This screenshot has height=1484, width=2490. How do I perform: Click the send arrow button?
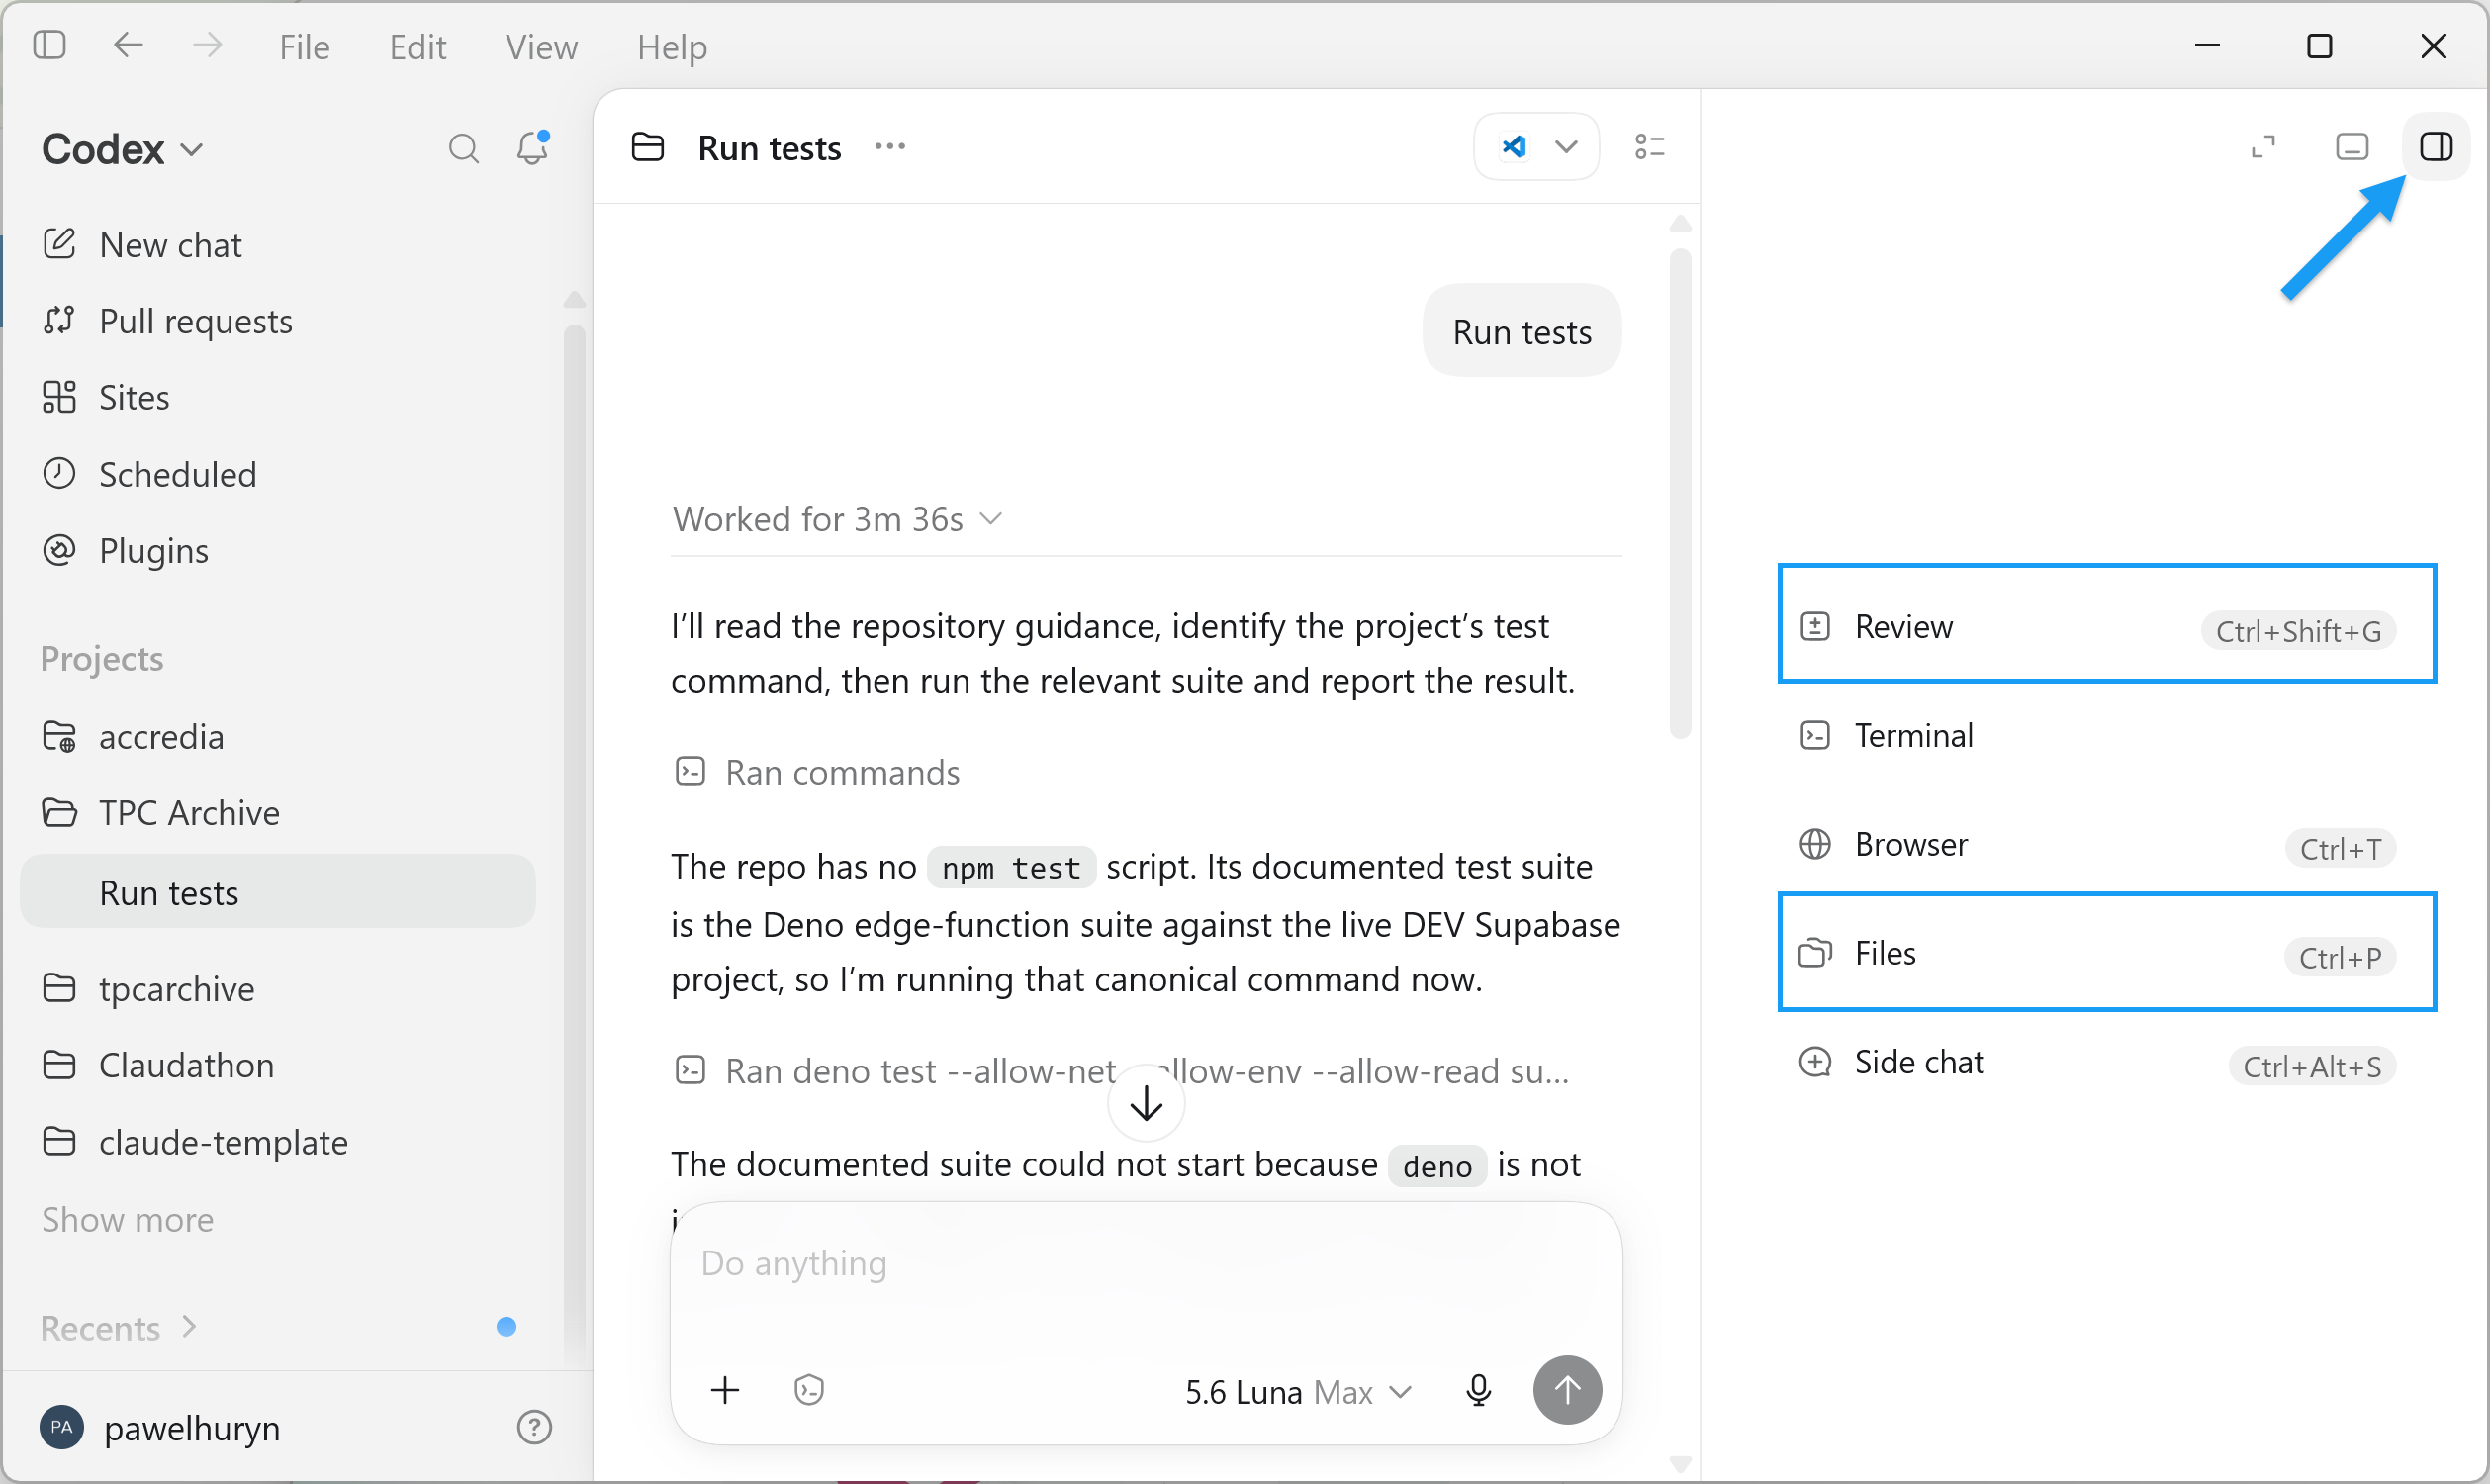pyautogui.click(x=1567, y=1390)
